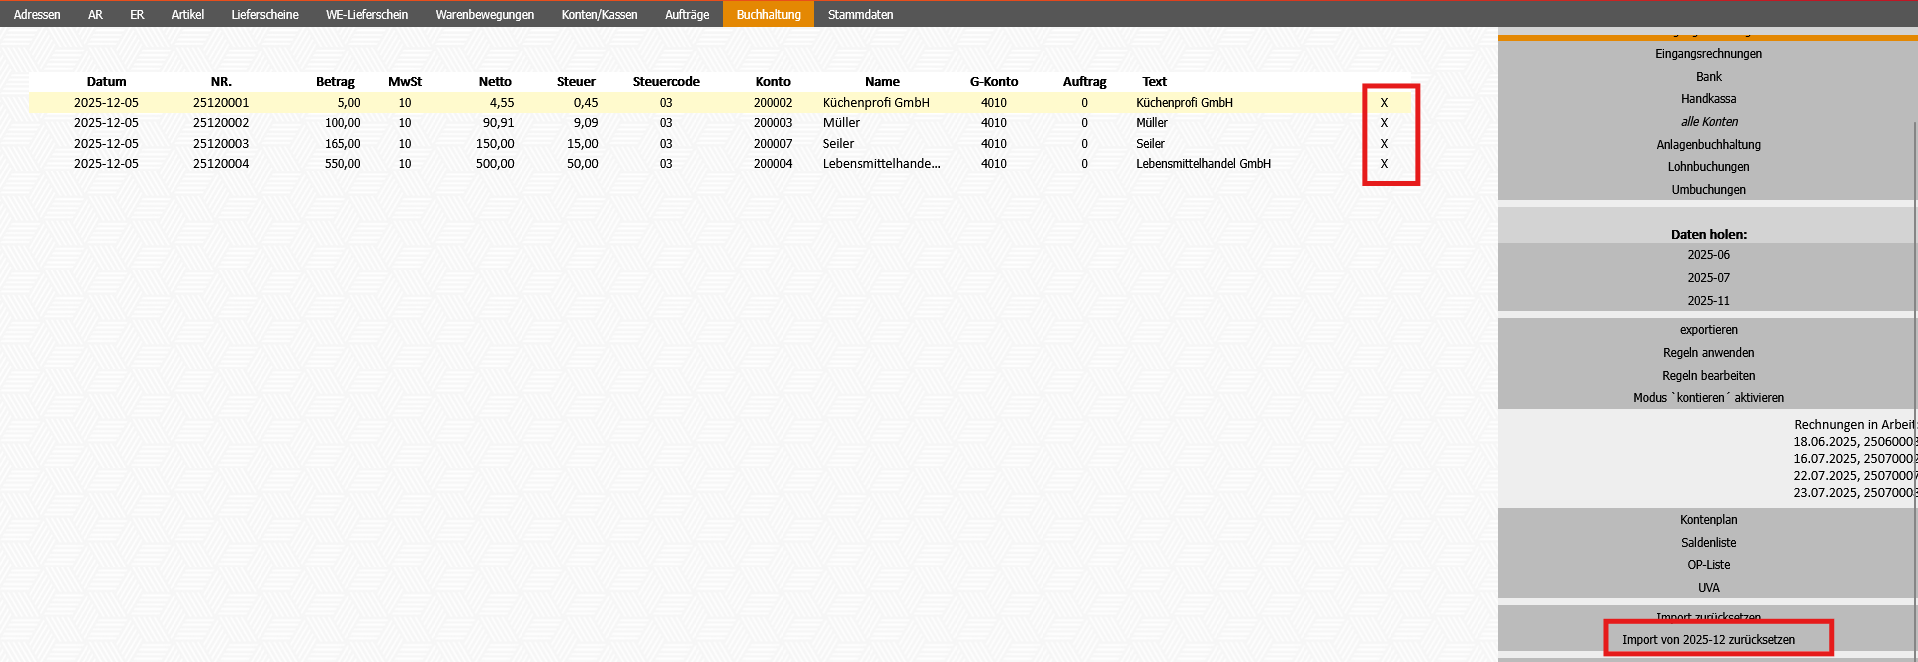Screen dimensions: 1918x662
Task: Delete the Lebensmittelhandel GmbH row with X
Action: (1384, 164)
